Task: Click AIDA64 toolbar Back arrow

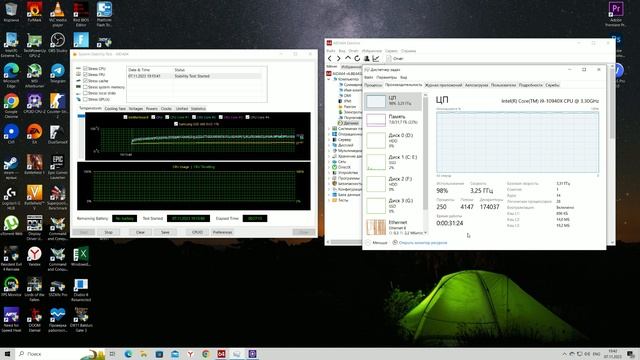Action: click(x=330, y=59)
